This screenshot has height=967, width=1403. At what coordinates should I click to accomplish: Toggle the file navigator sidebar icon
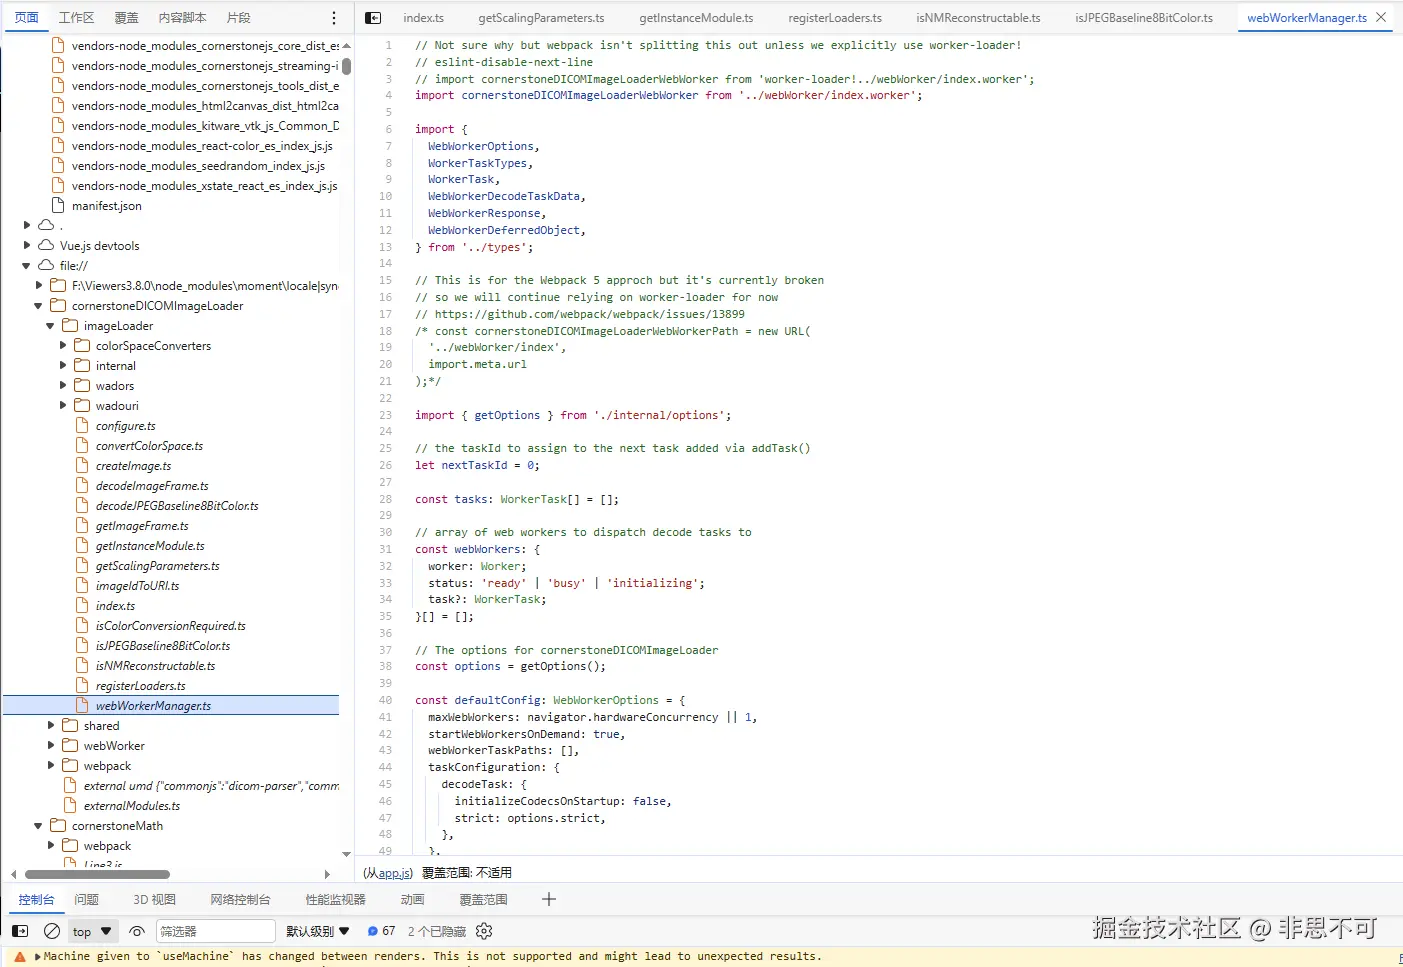373,18
